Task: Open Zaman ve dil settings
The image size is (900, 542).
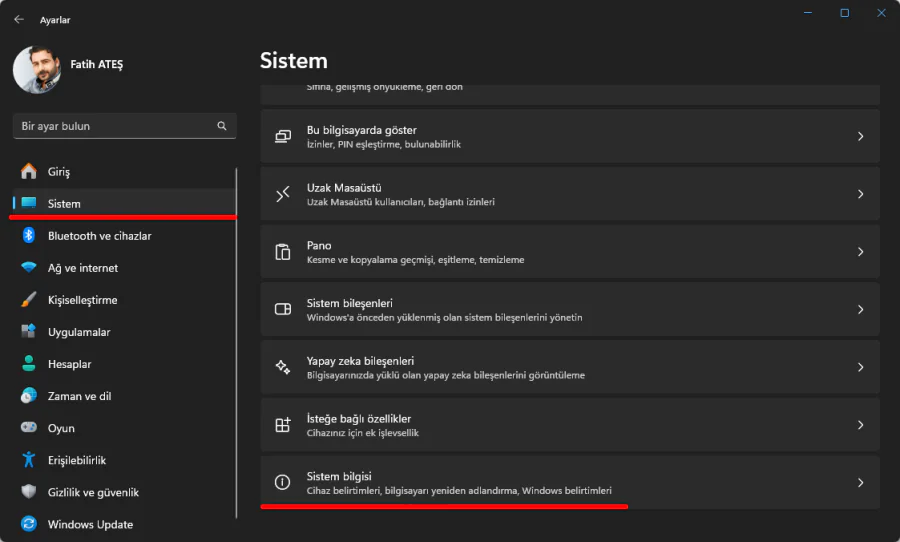Action: point(124,396)
